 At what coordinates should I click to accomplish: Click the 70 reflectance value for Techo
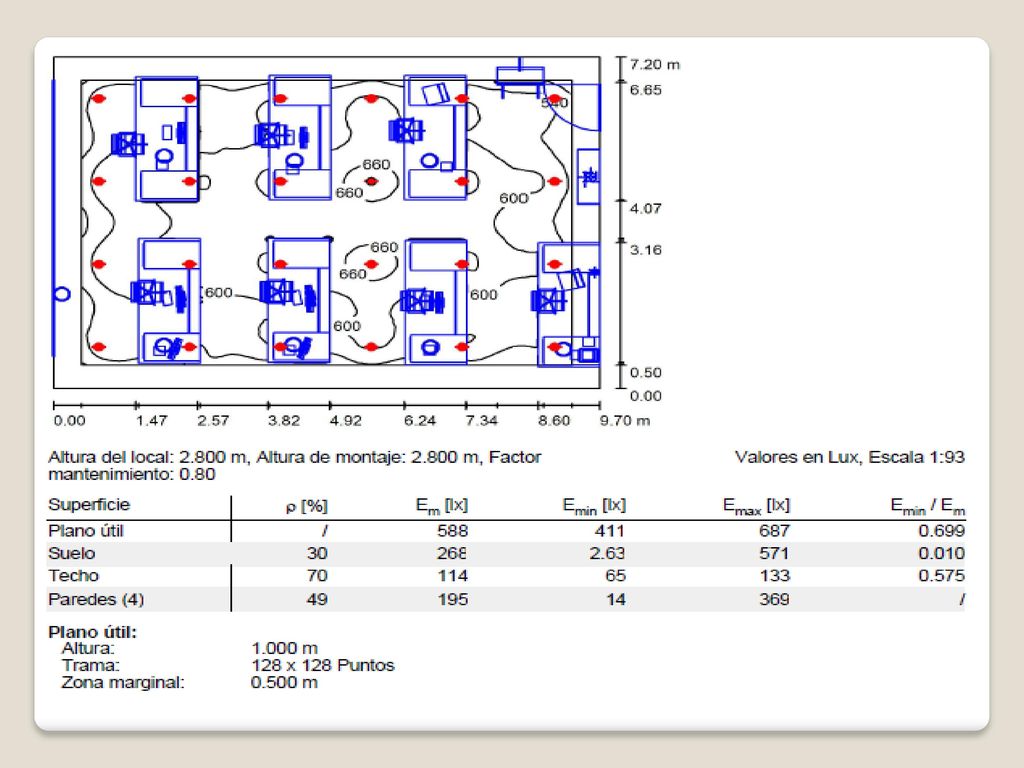tap(317, 575)
